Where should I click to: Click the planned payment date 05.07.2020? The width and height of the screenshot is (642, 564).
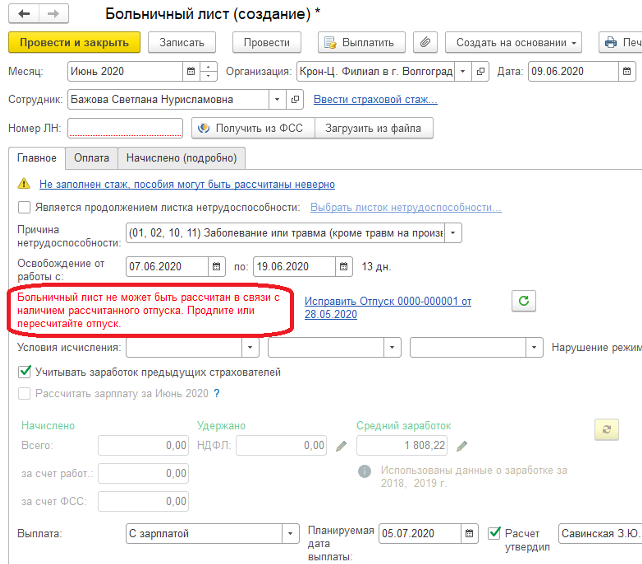coord(420,534)
